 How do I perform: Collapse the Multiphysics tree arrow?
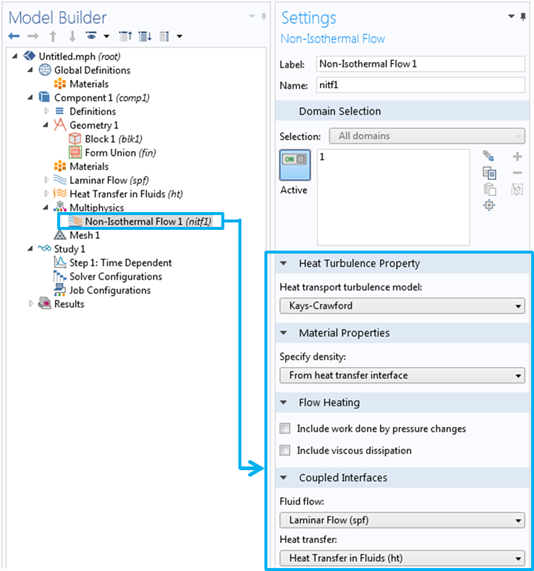coord(46,208)
